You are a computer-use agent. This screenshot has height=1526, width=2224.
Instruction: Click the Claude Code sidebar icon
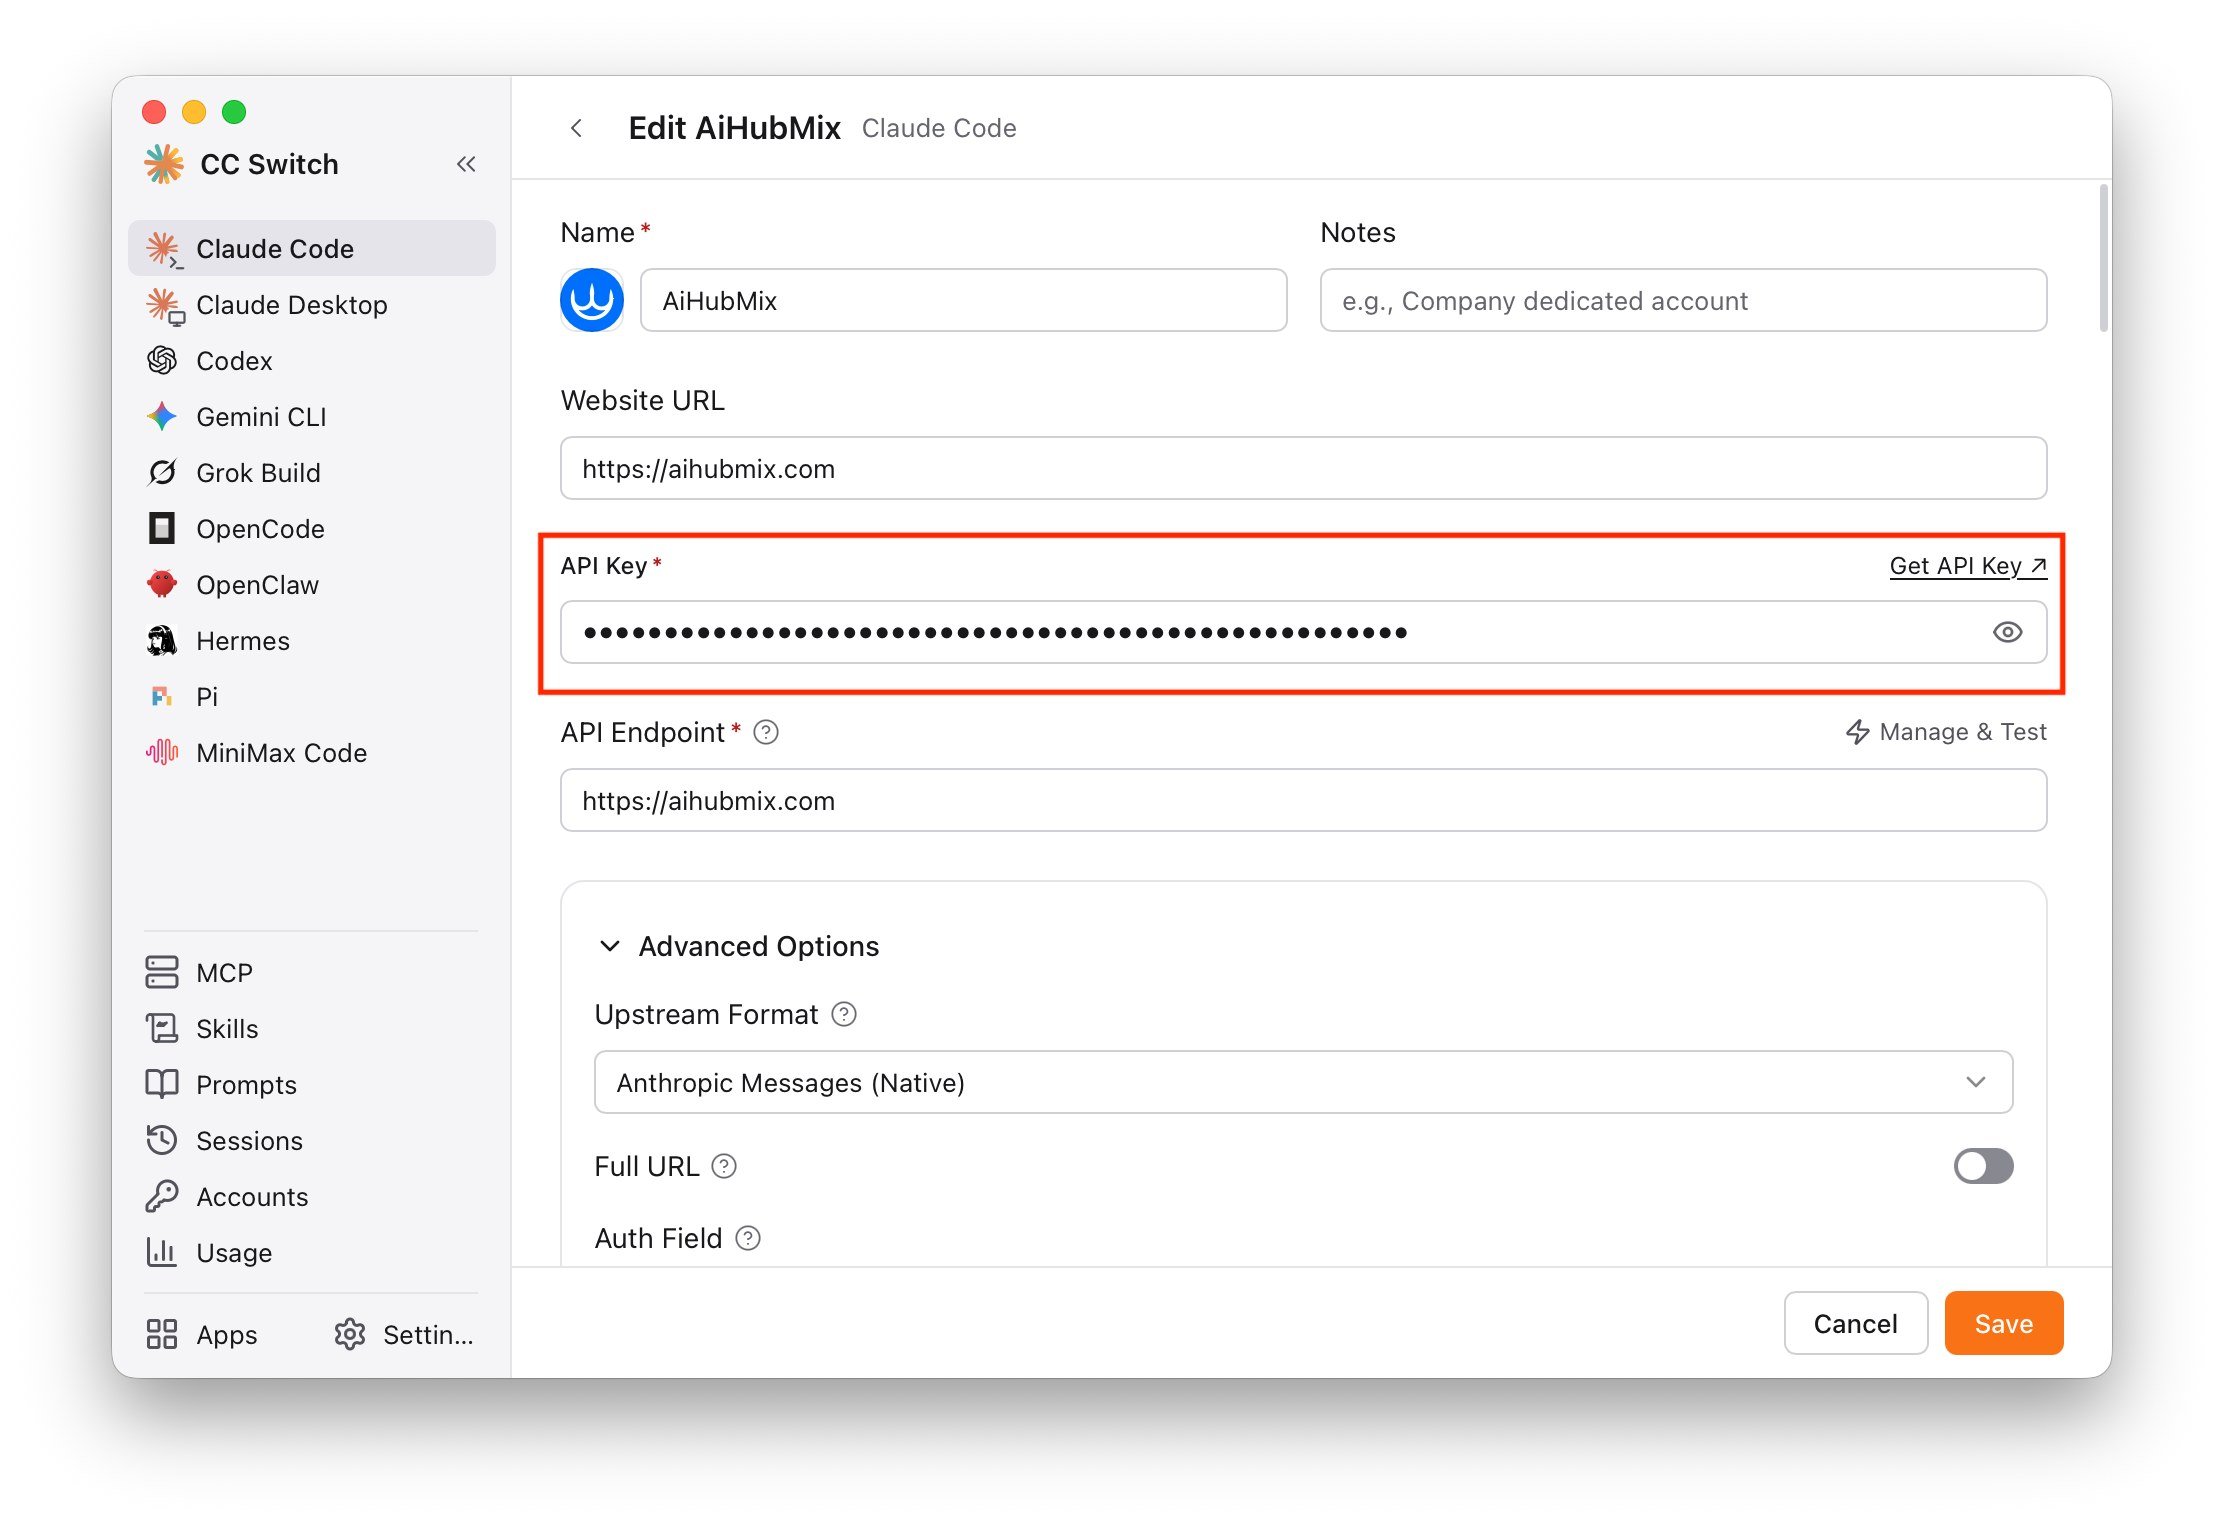(163, 249)
